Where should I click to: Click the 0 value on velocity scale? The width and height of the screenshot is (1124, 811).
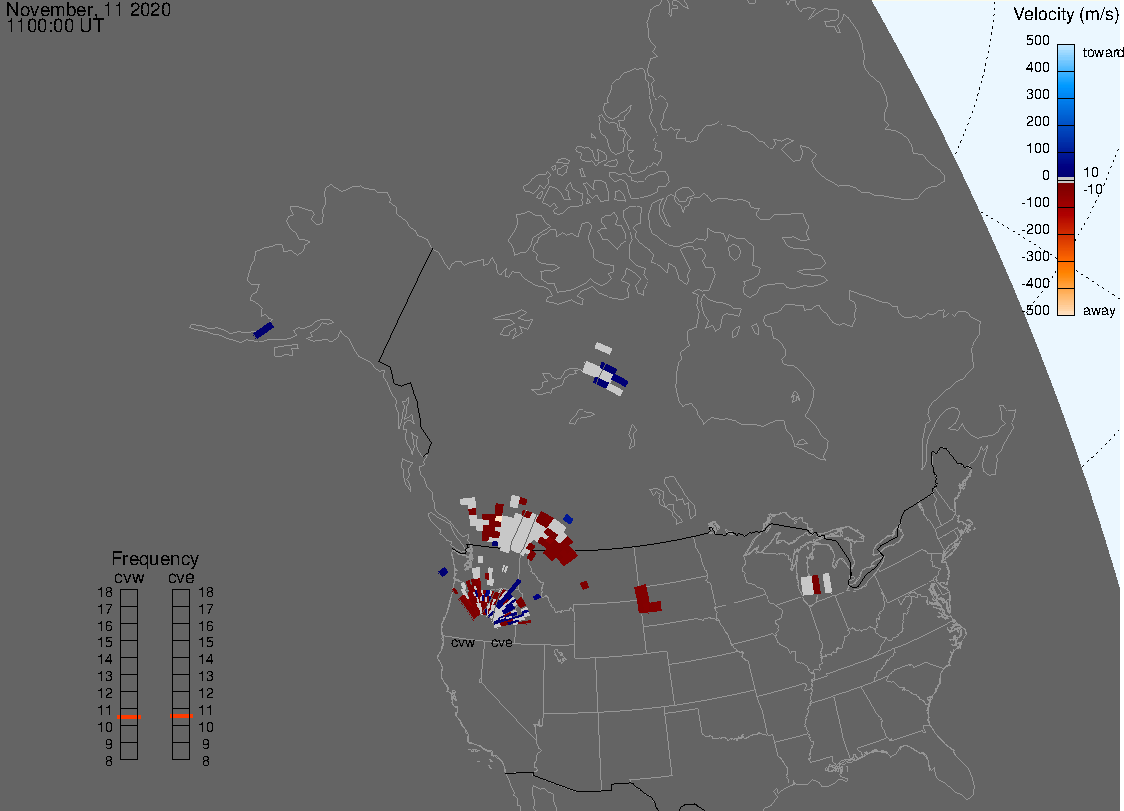pyautogui.click(x=1046, y=175)
